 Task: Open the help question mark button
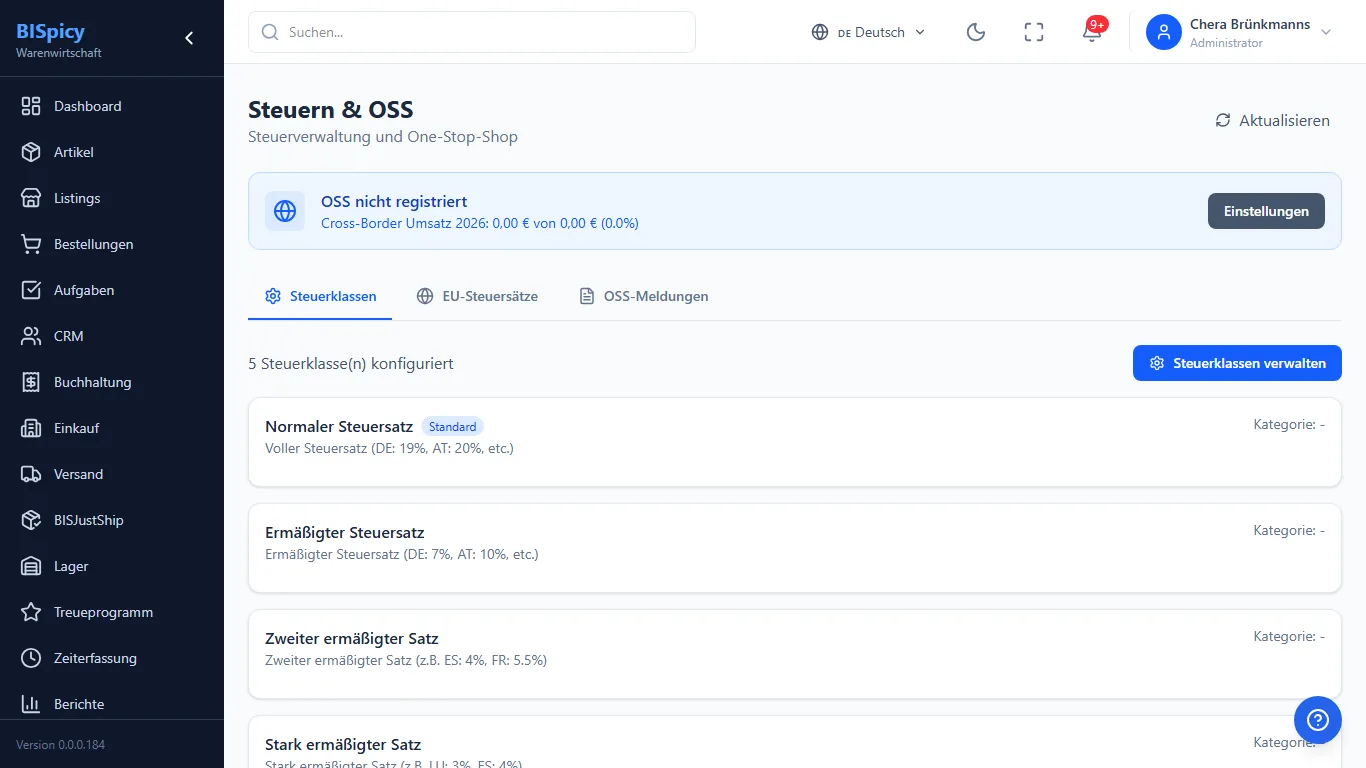pos(1318,720)
